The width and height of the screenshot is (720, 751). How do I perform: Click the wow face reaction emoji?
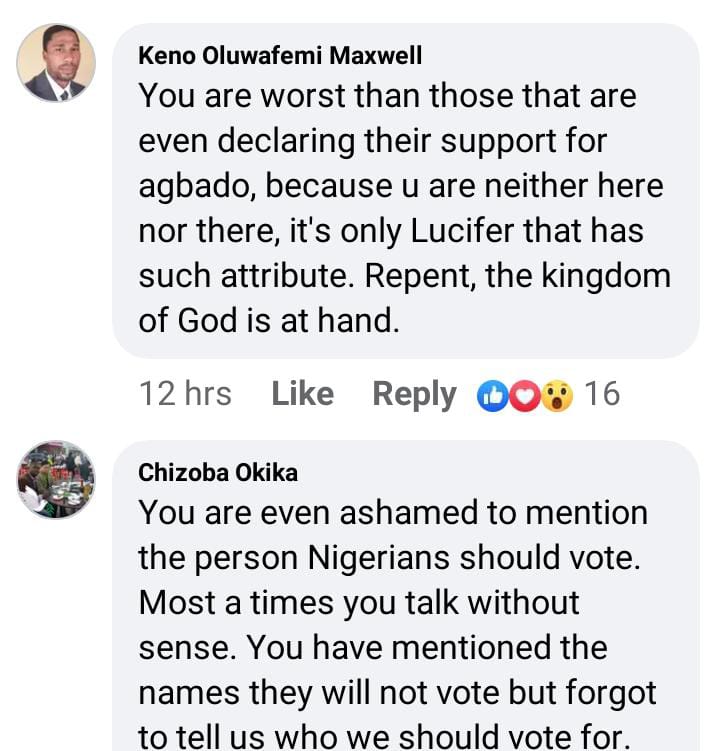(556, 395)
